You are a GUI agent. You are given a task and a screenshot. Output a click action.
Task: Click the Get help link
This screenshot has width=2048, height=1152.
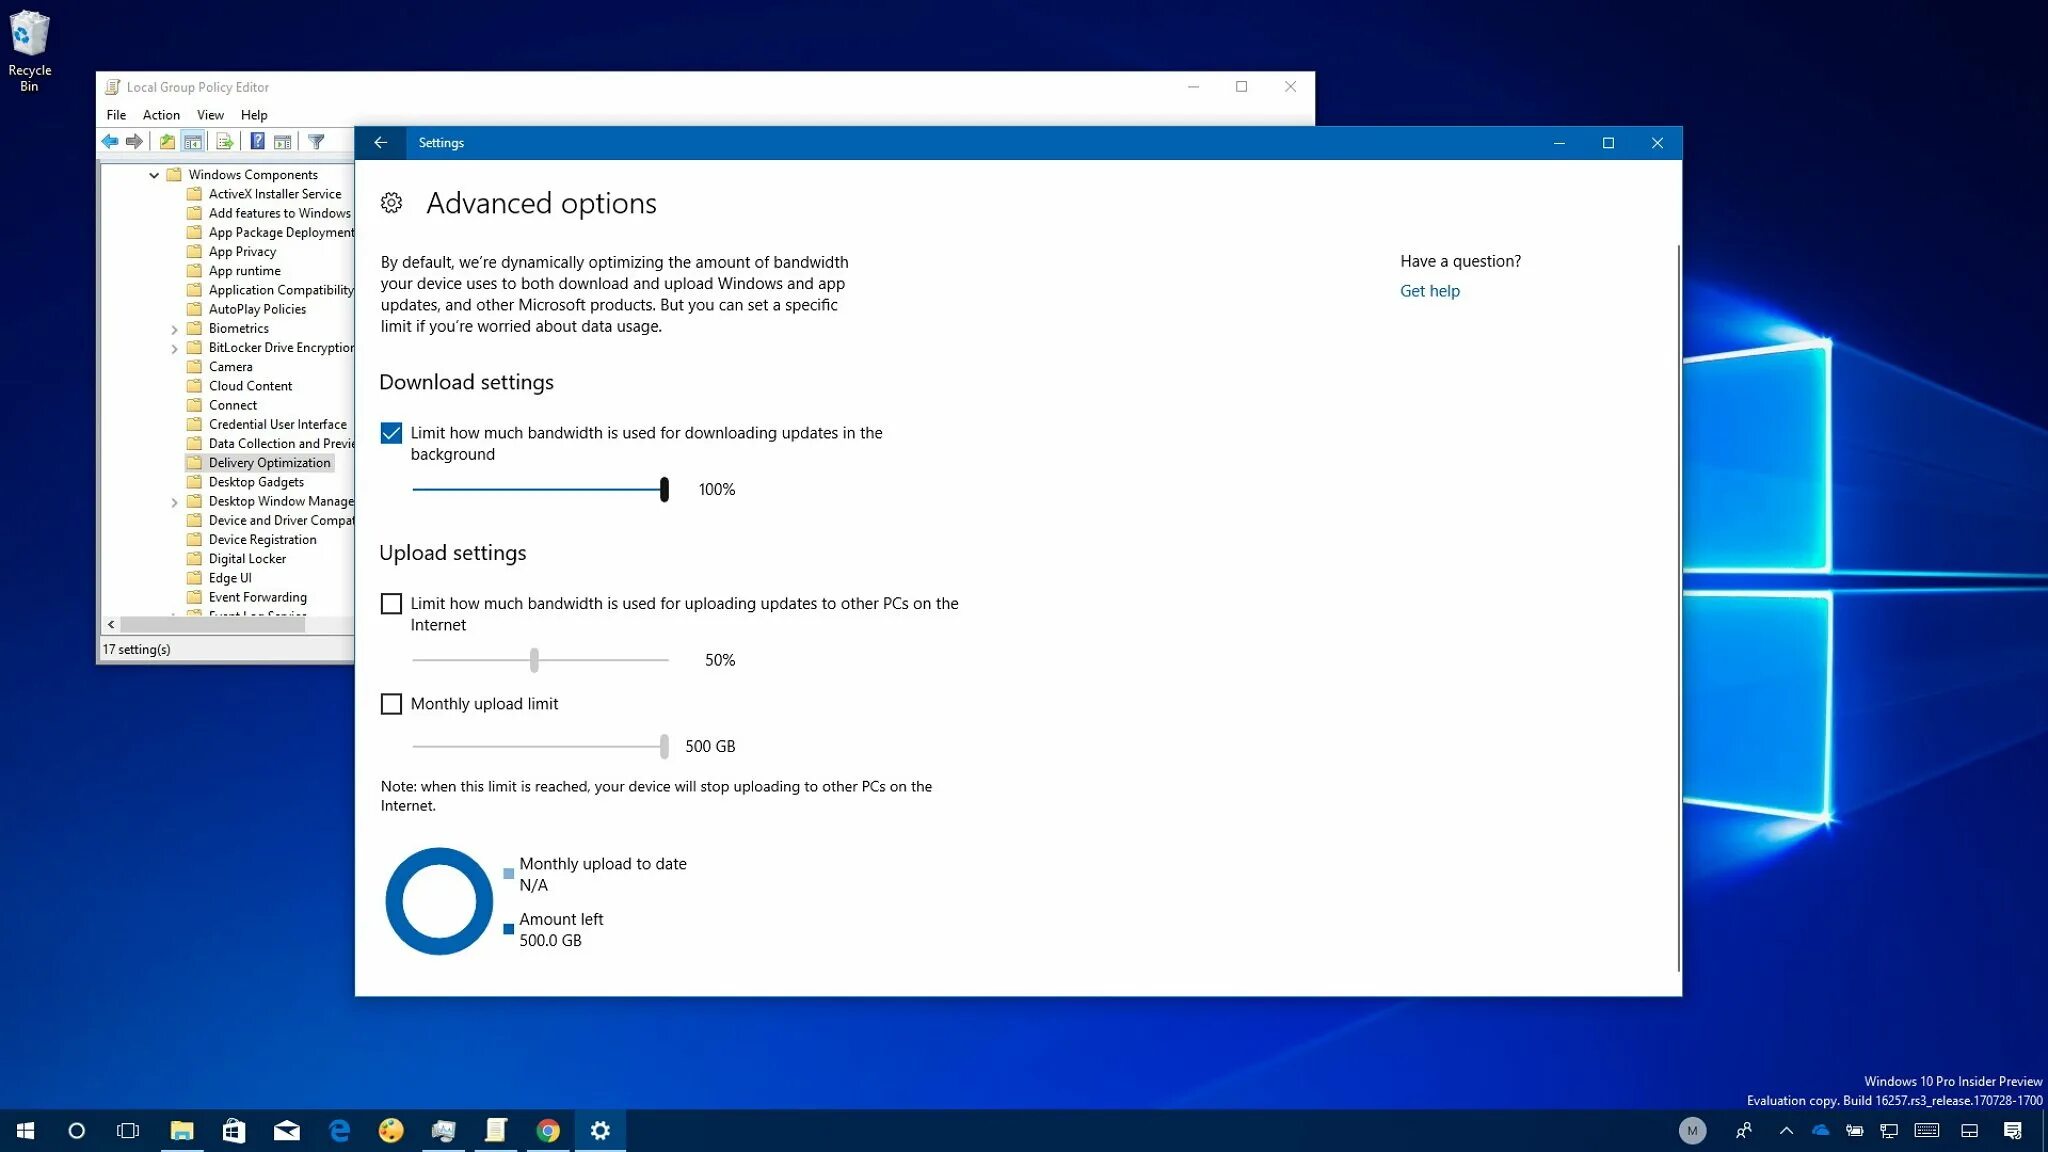pos(1429,290)
